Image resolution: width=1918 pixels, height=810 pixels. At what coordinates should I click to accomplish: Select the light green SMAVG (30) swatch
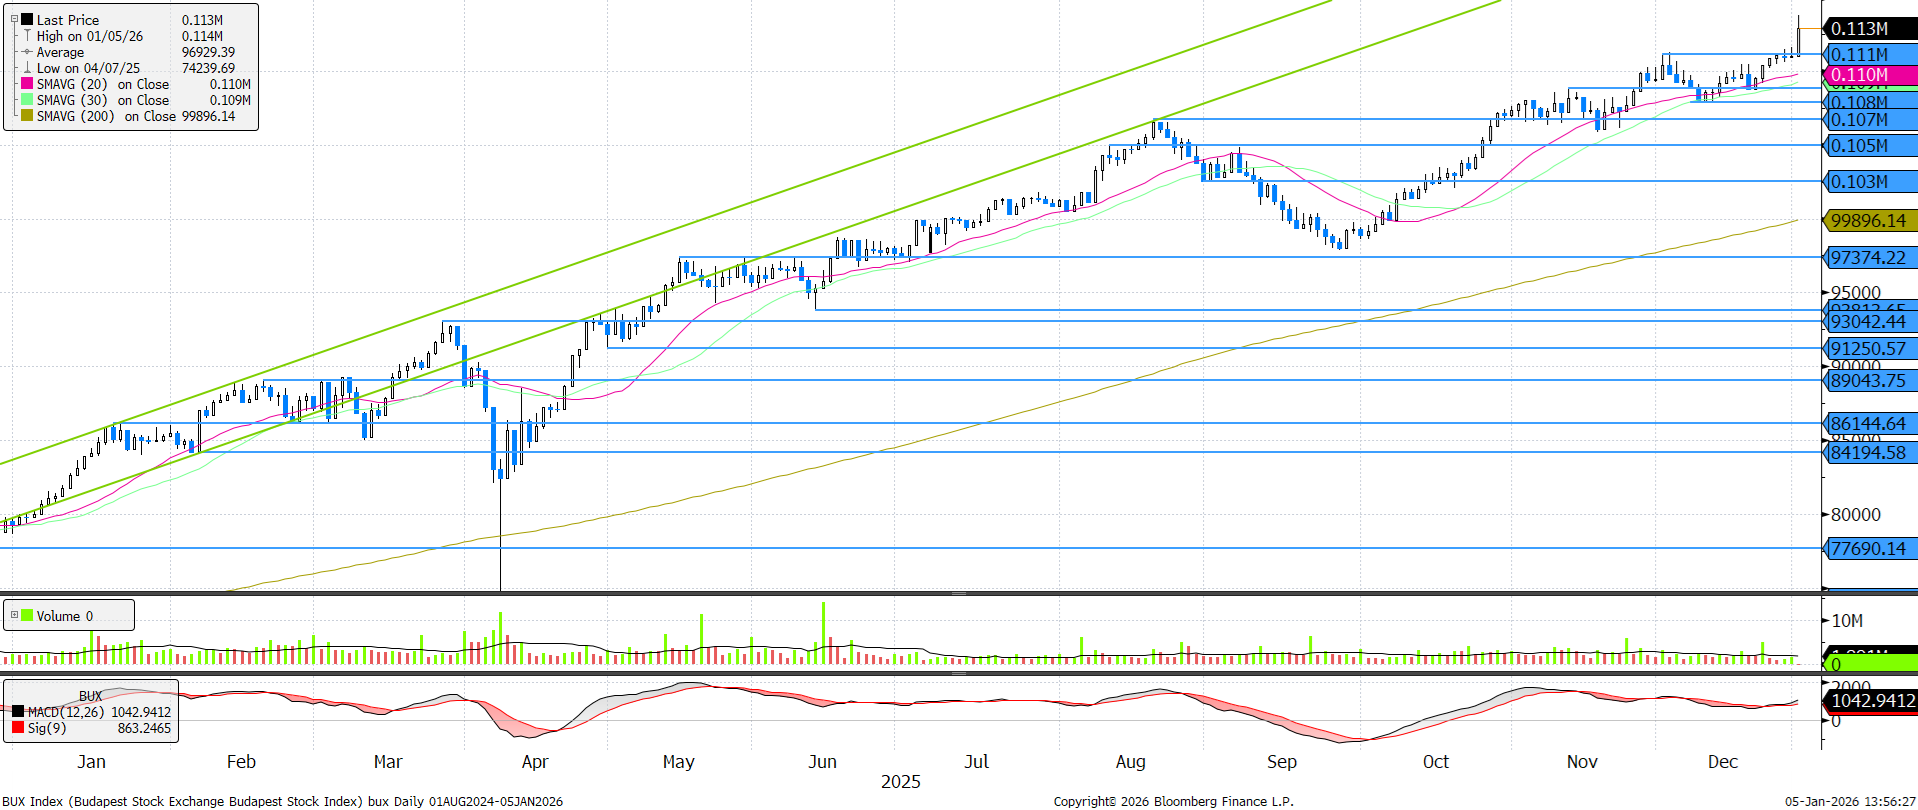(x=27, y=100)
